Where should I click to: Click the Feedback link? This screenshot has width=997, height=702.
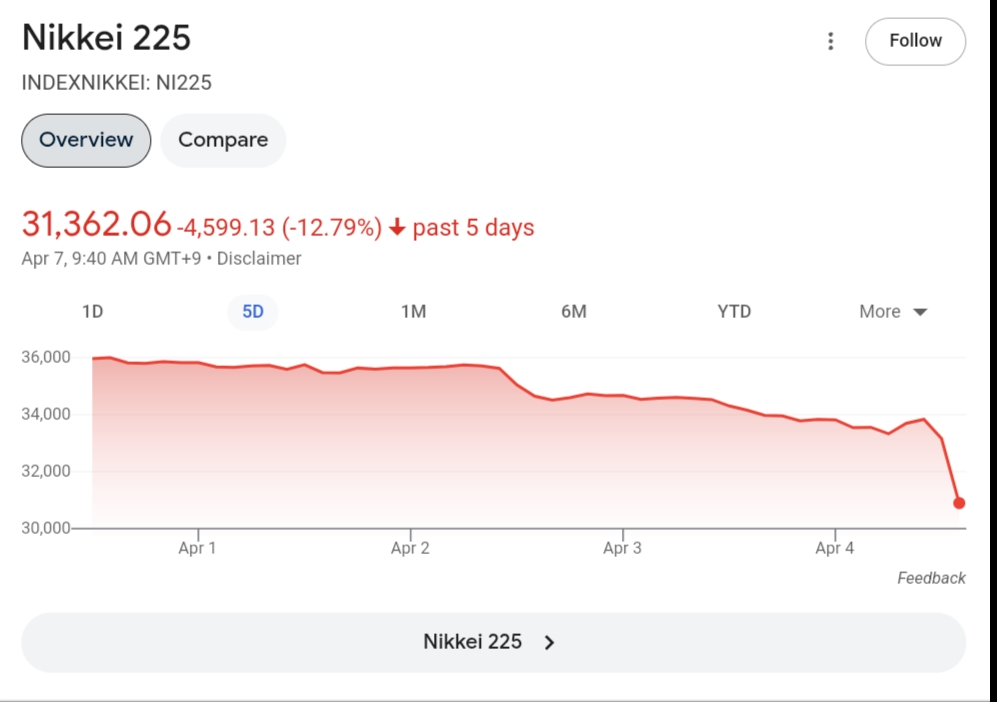931,578
